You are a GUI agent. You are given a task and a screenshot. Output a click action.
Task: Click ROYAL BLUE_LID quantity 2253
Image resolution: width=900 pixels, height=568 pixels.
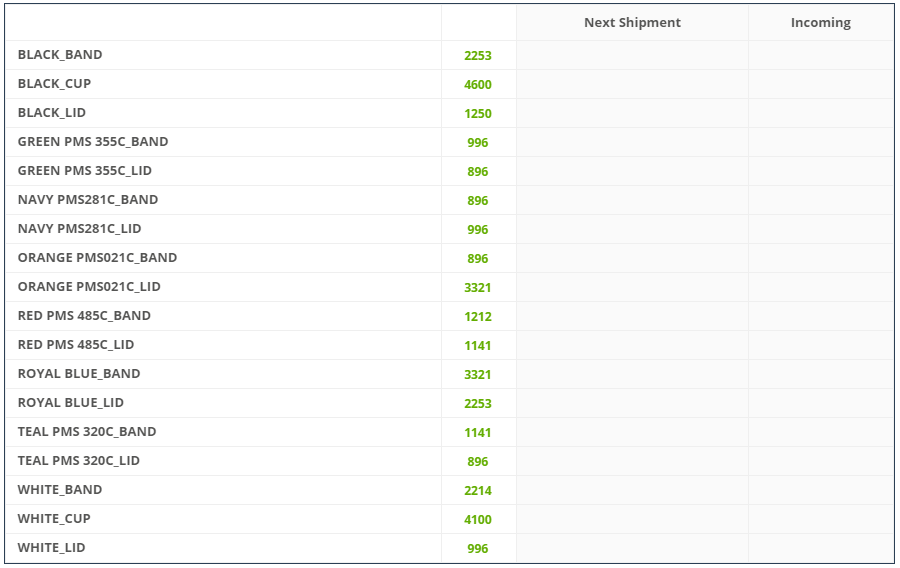[478, 403]
